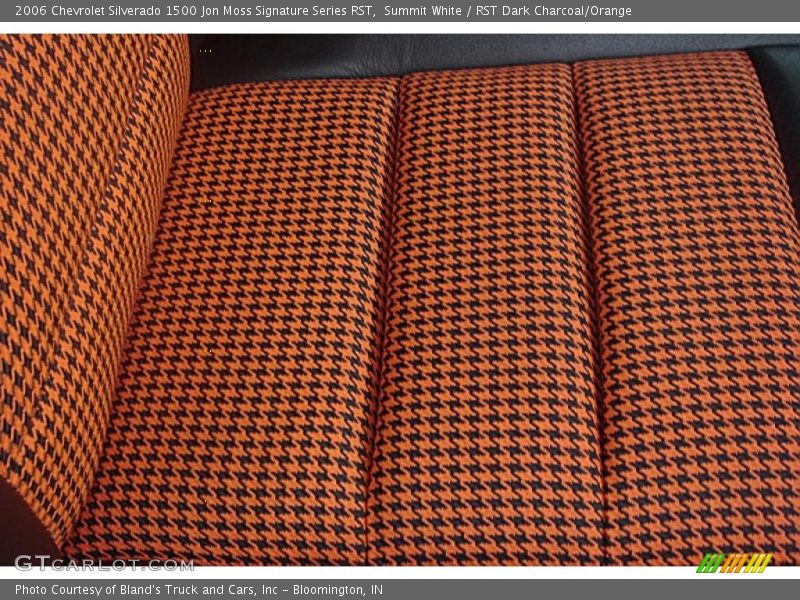Screen dimensions: 800x600
Task: Click the right houndstooth seat cushion panel
Action: [690, 300]
